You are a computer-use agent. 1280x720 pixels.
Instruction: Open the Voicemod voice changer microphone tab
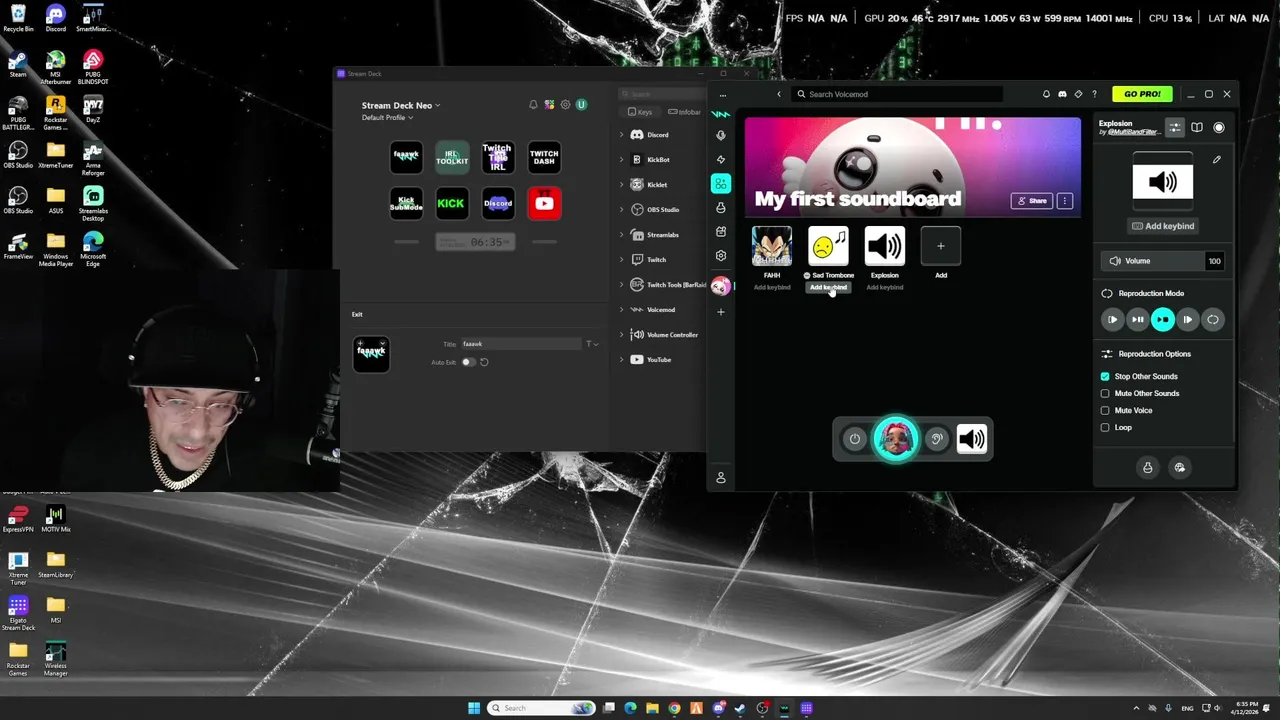click(x=720, y=135)
